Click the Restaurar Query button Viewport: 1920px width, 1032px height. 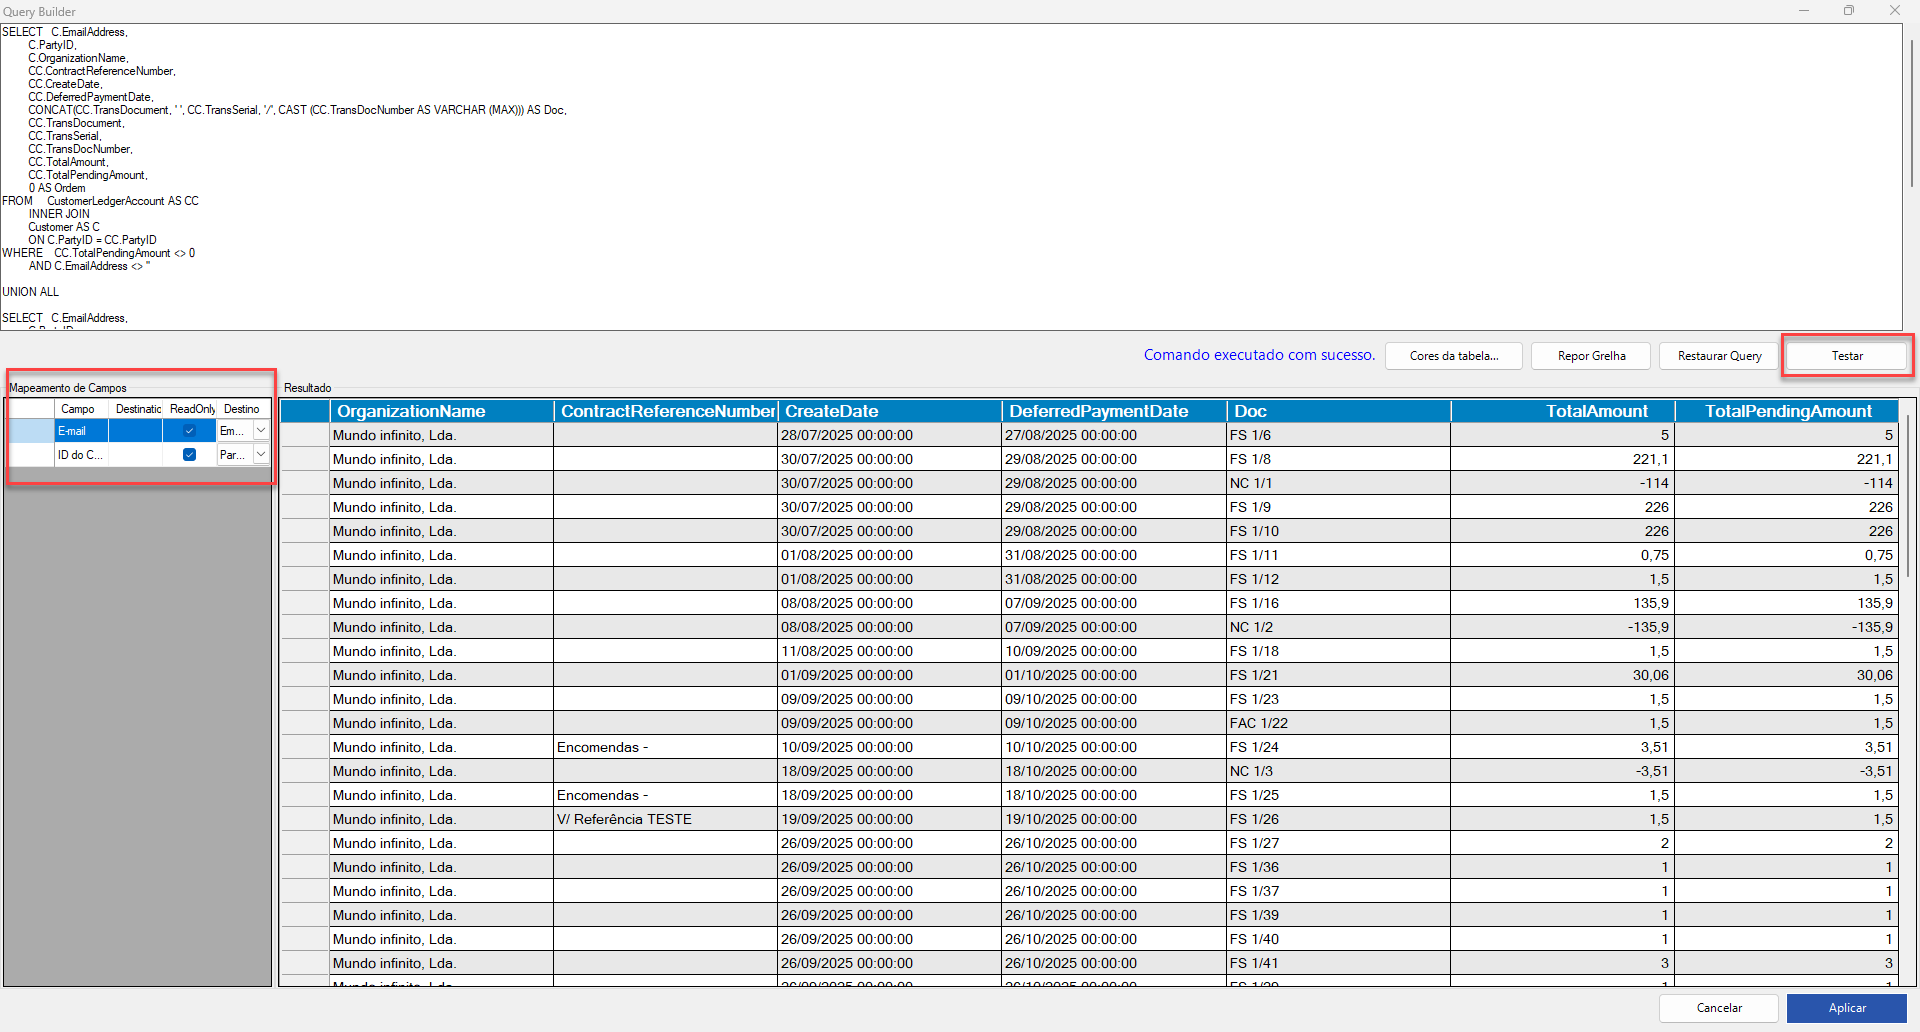[x=1719, y=356]
